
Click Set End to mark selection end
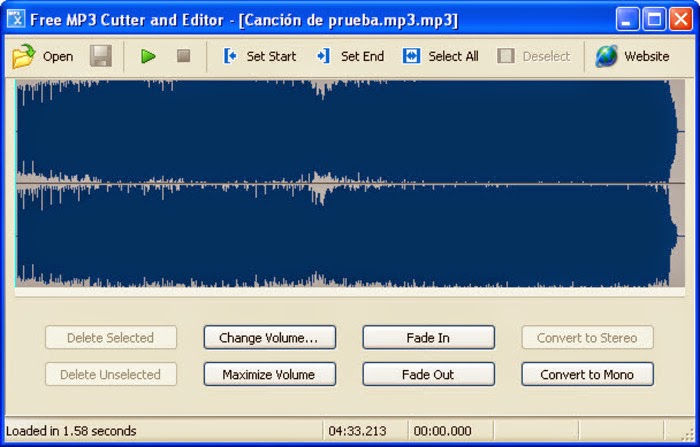[x=350, y=56]
